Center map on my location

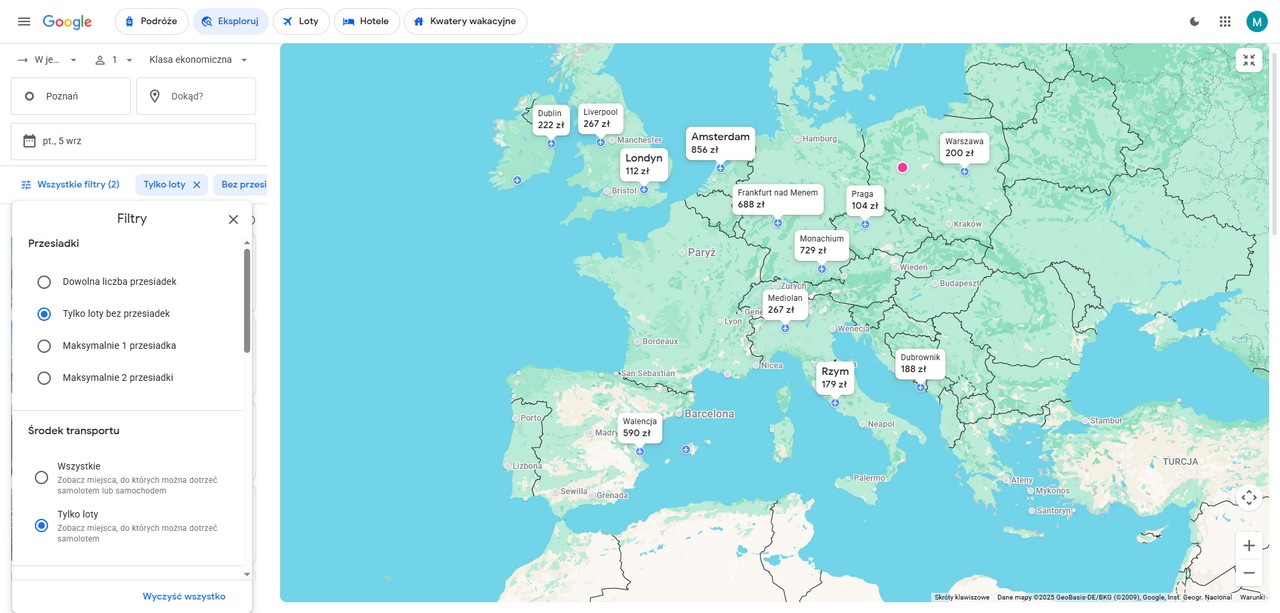pos(1249,497)
